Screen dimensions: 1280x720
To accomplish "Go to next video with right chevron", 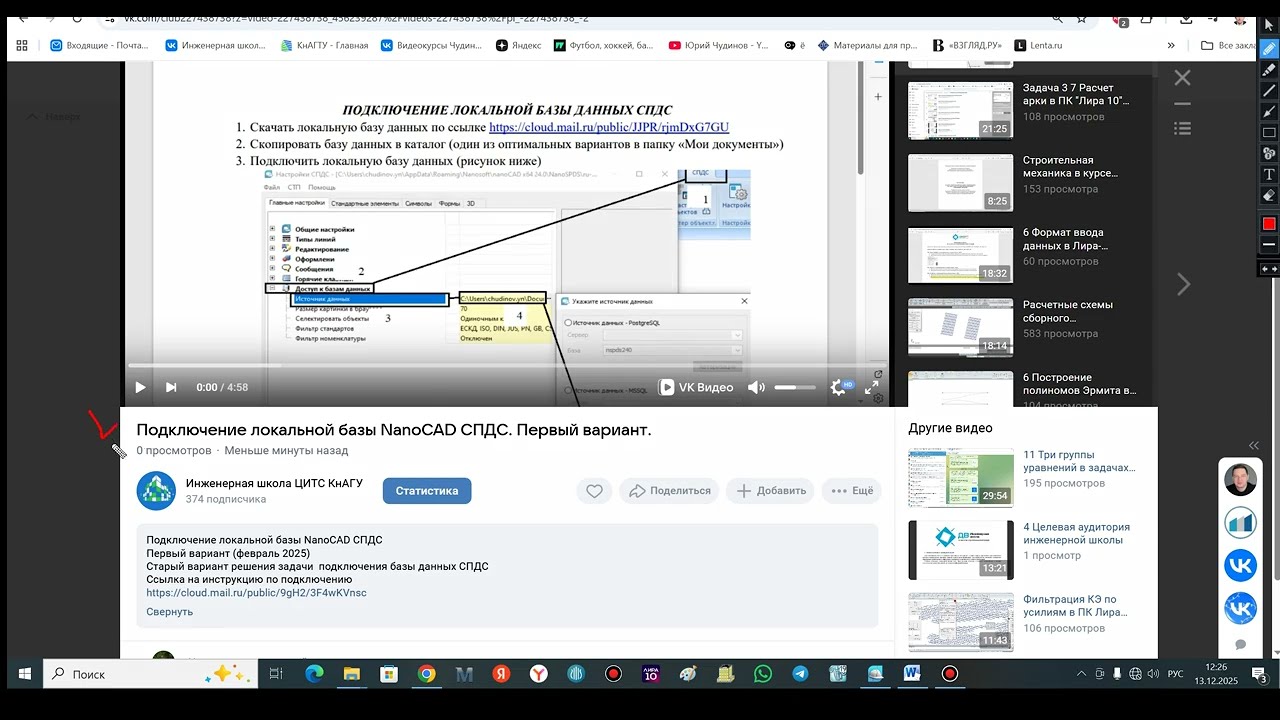I will pos(1184,284).
